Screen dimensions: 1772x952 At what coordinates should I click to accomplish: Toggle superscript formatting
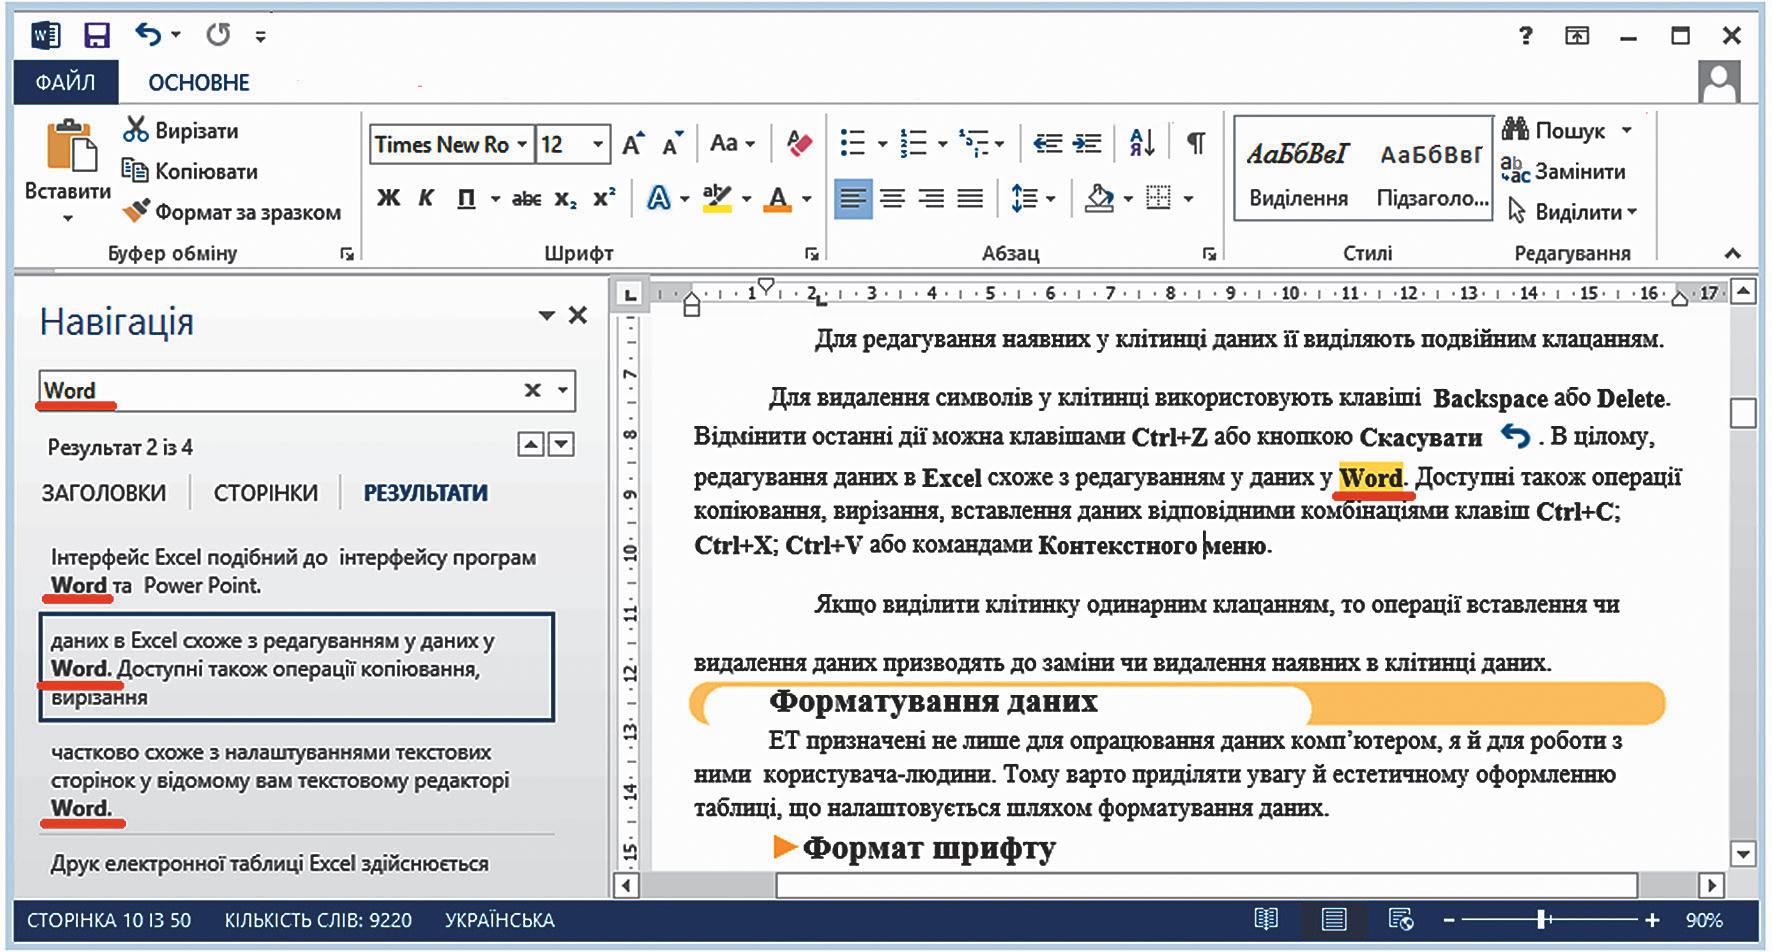[604, 197]
